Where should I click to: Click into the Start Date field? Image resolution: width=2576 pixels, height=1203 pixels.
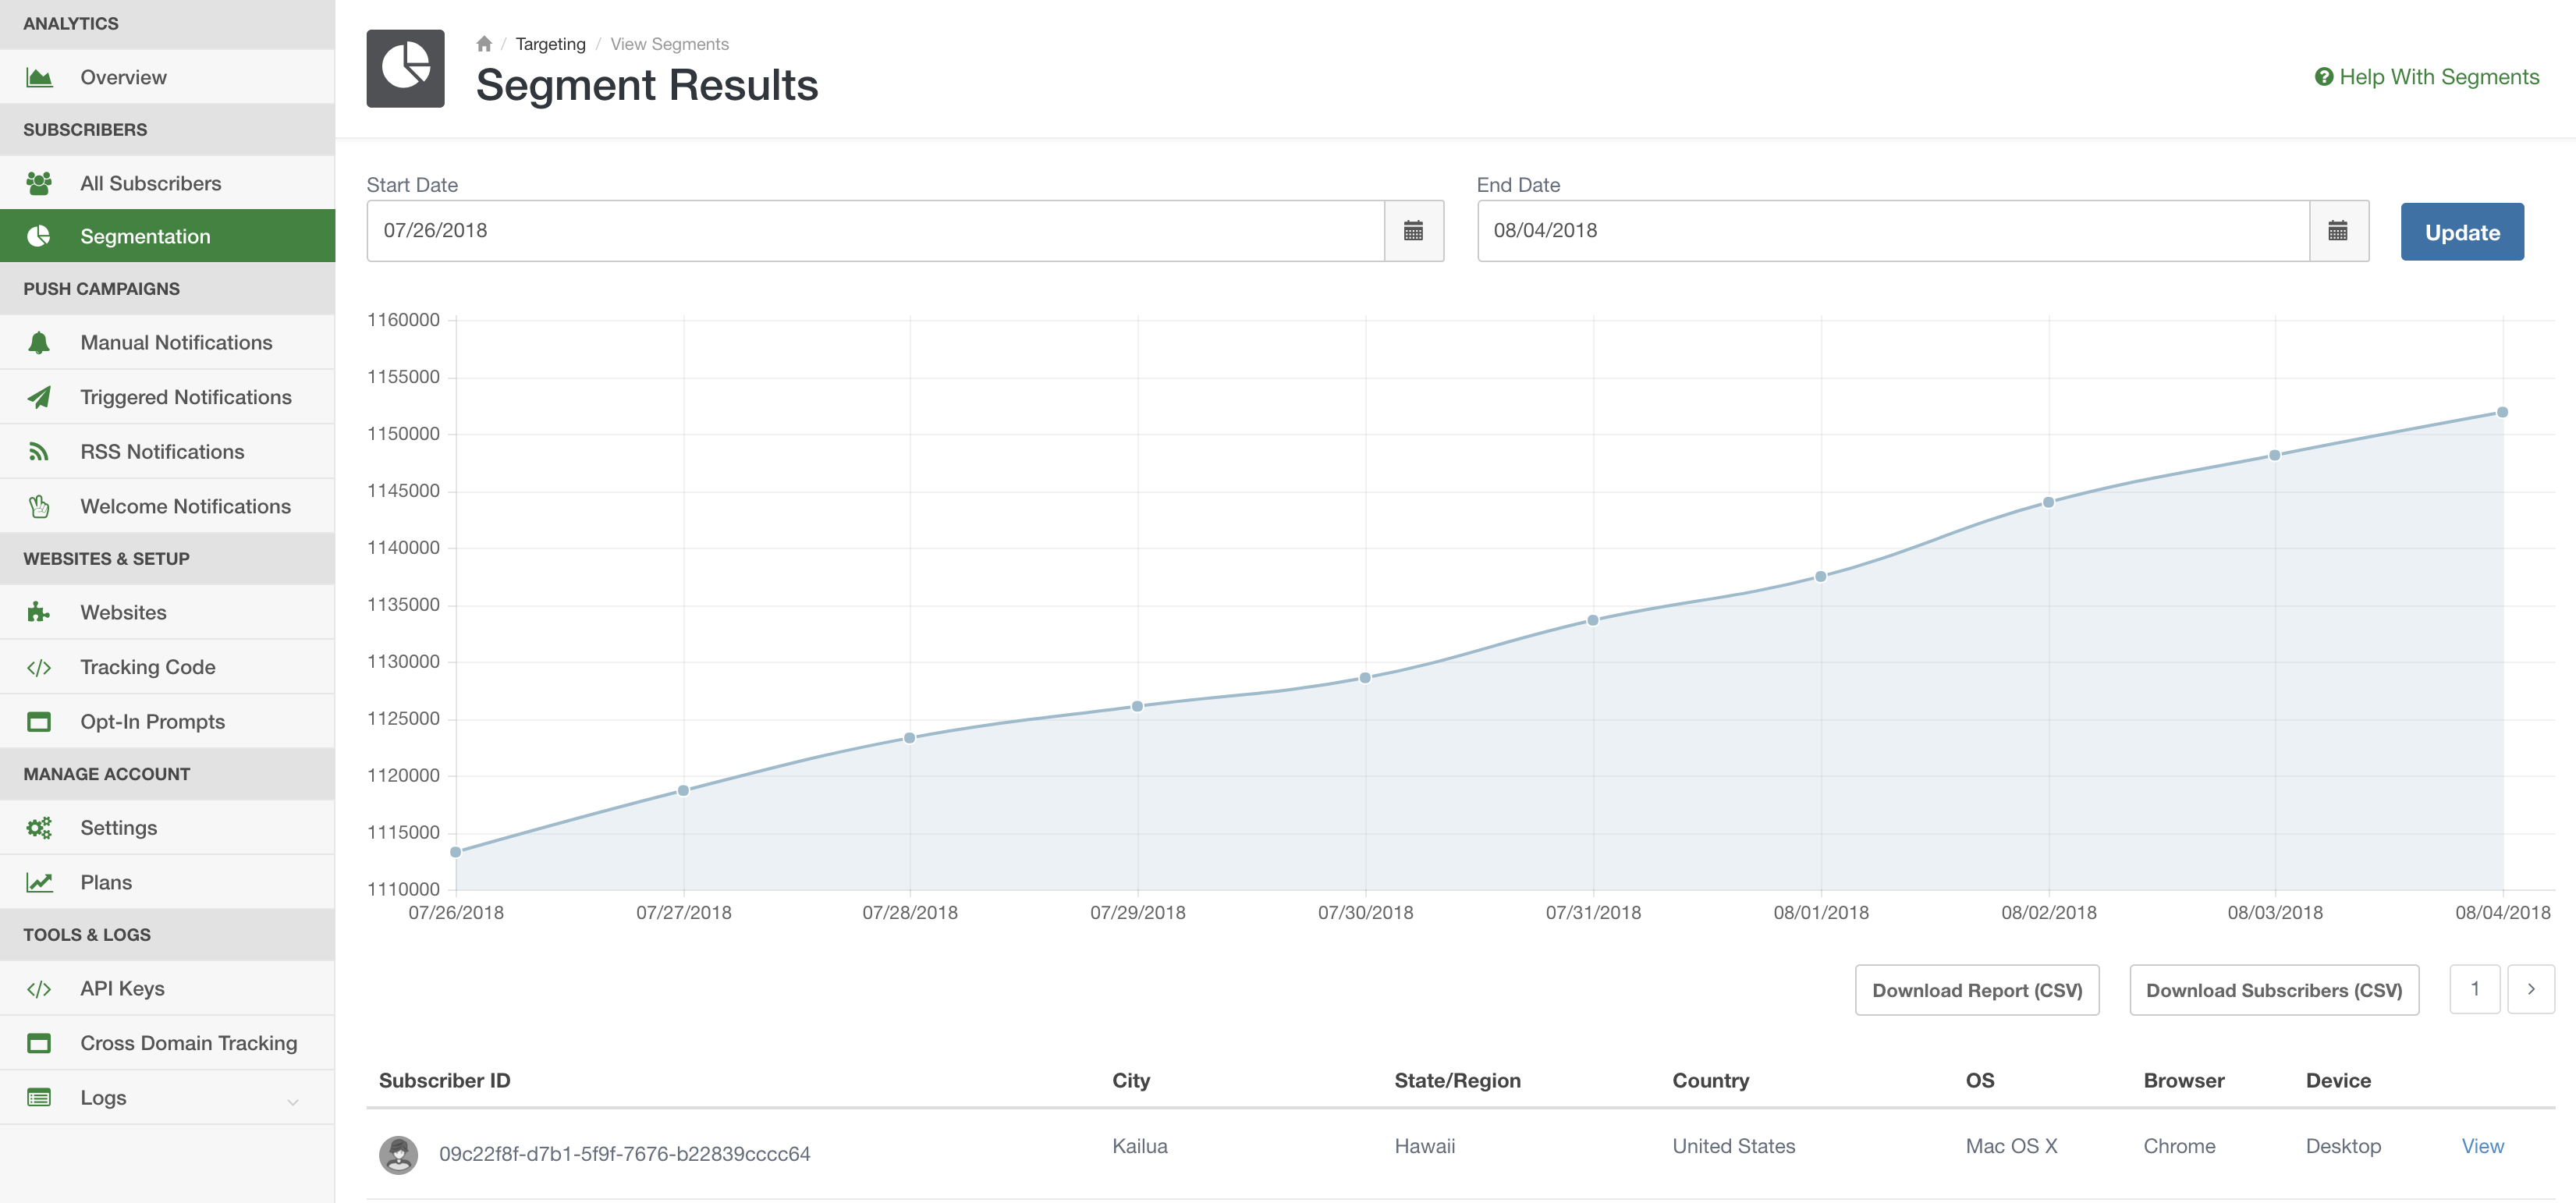[x=874, y=231]
